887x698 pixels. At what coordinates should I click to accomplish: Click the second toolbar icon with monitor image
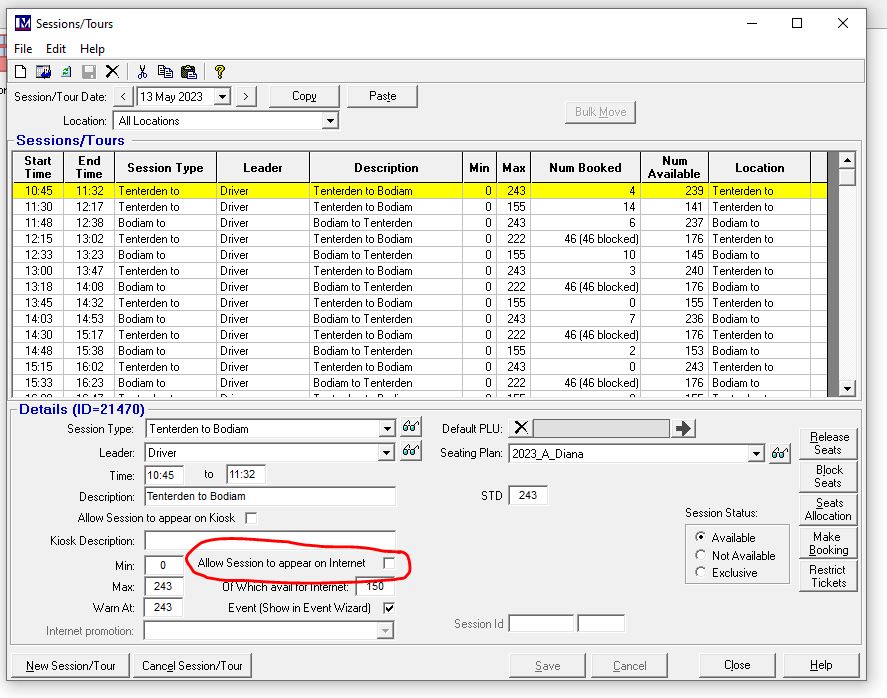click(44, 72)
